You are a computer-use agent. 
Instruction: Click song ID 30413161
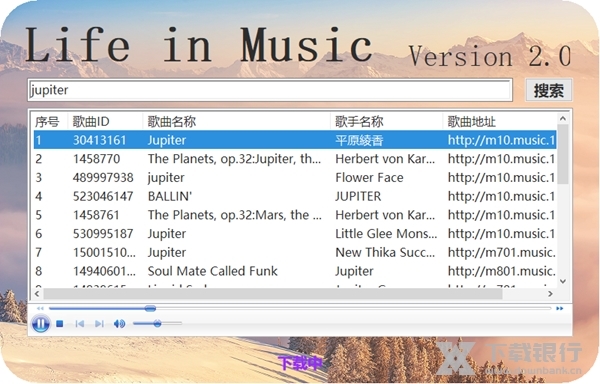[x=99, y=140]
